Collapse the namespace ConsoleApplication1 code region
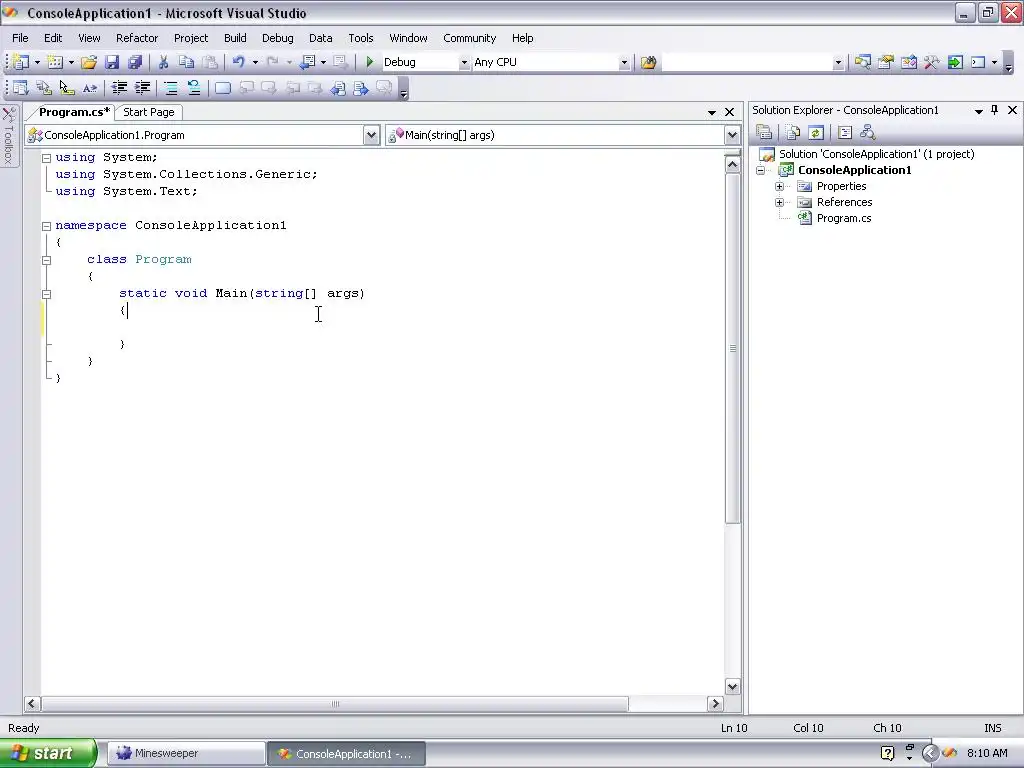This screenshot has width=1024, height=768. pyautogui.click(x=46, y=226)
